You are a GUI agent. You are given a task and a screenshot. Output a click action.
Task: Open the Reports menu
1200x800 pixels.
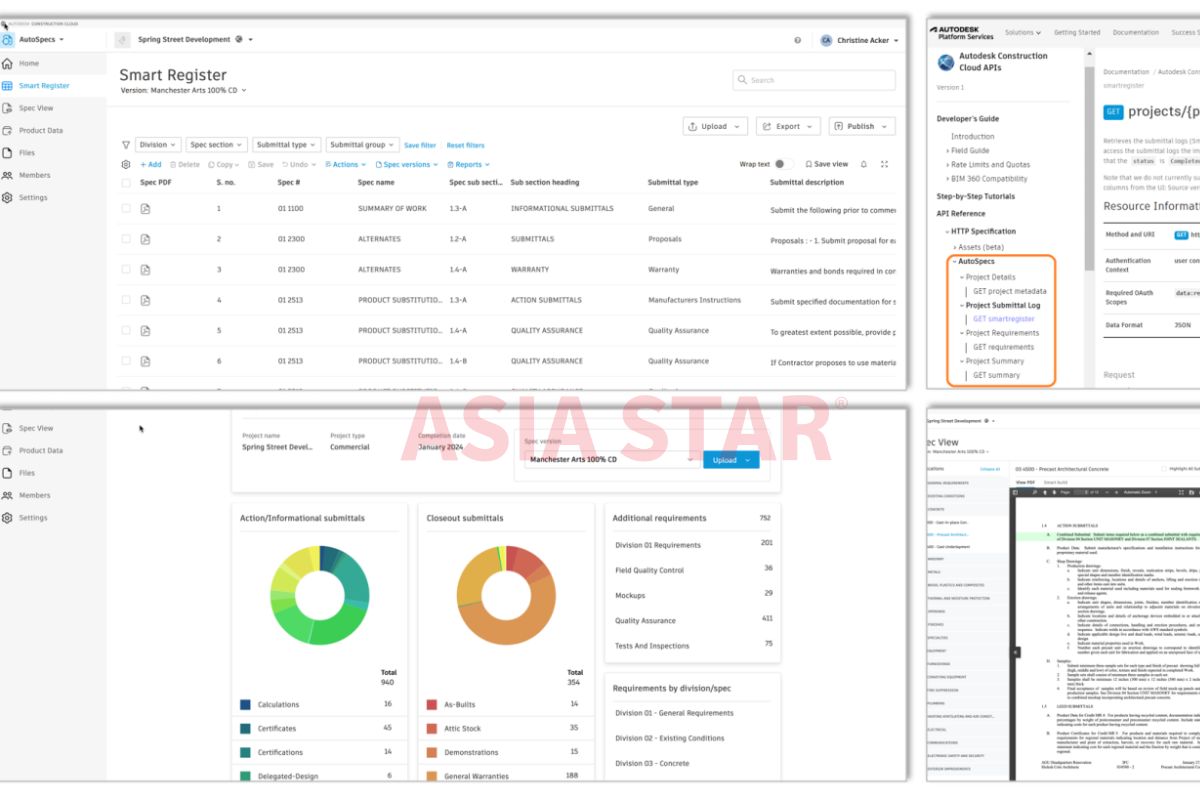(x=468, y=164)
